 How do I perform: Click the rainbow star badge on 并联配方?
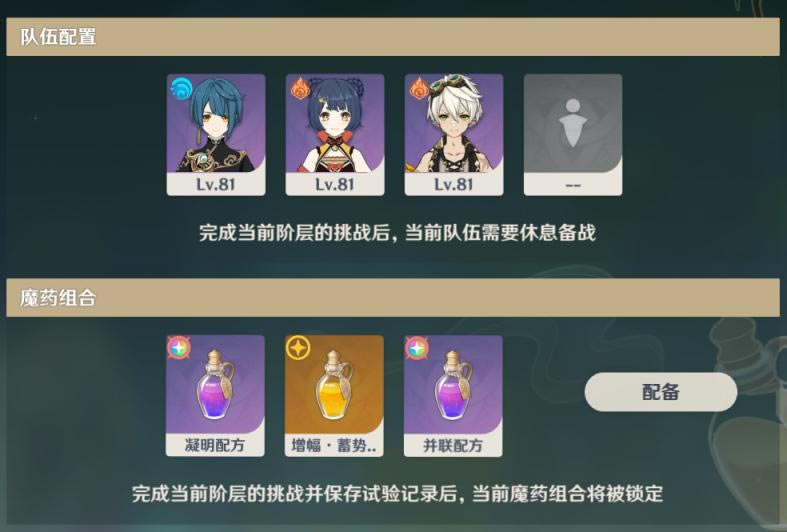(417, 347)
